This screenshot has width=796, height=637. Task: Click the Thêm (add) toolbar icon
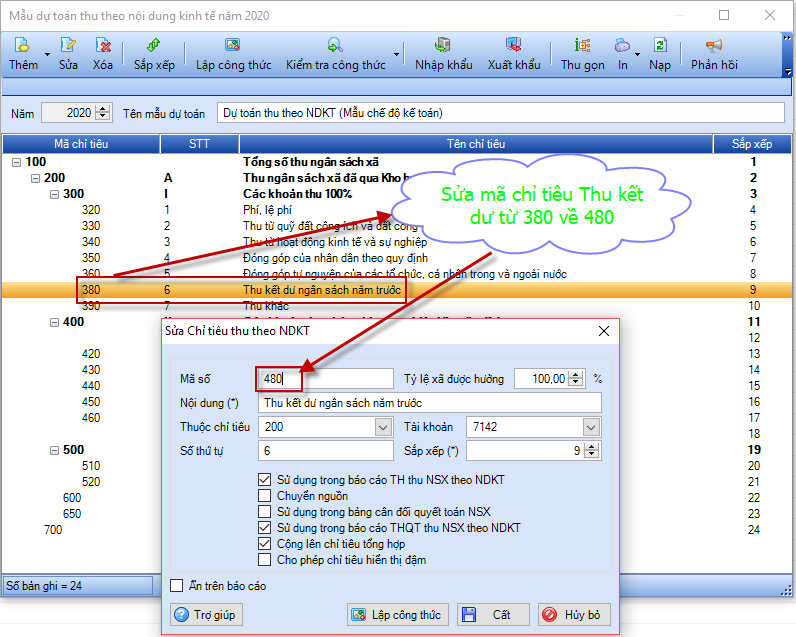pyautogui.click(x=22, y=46)
